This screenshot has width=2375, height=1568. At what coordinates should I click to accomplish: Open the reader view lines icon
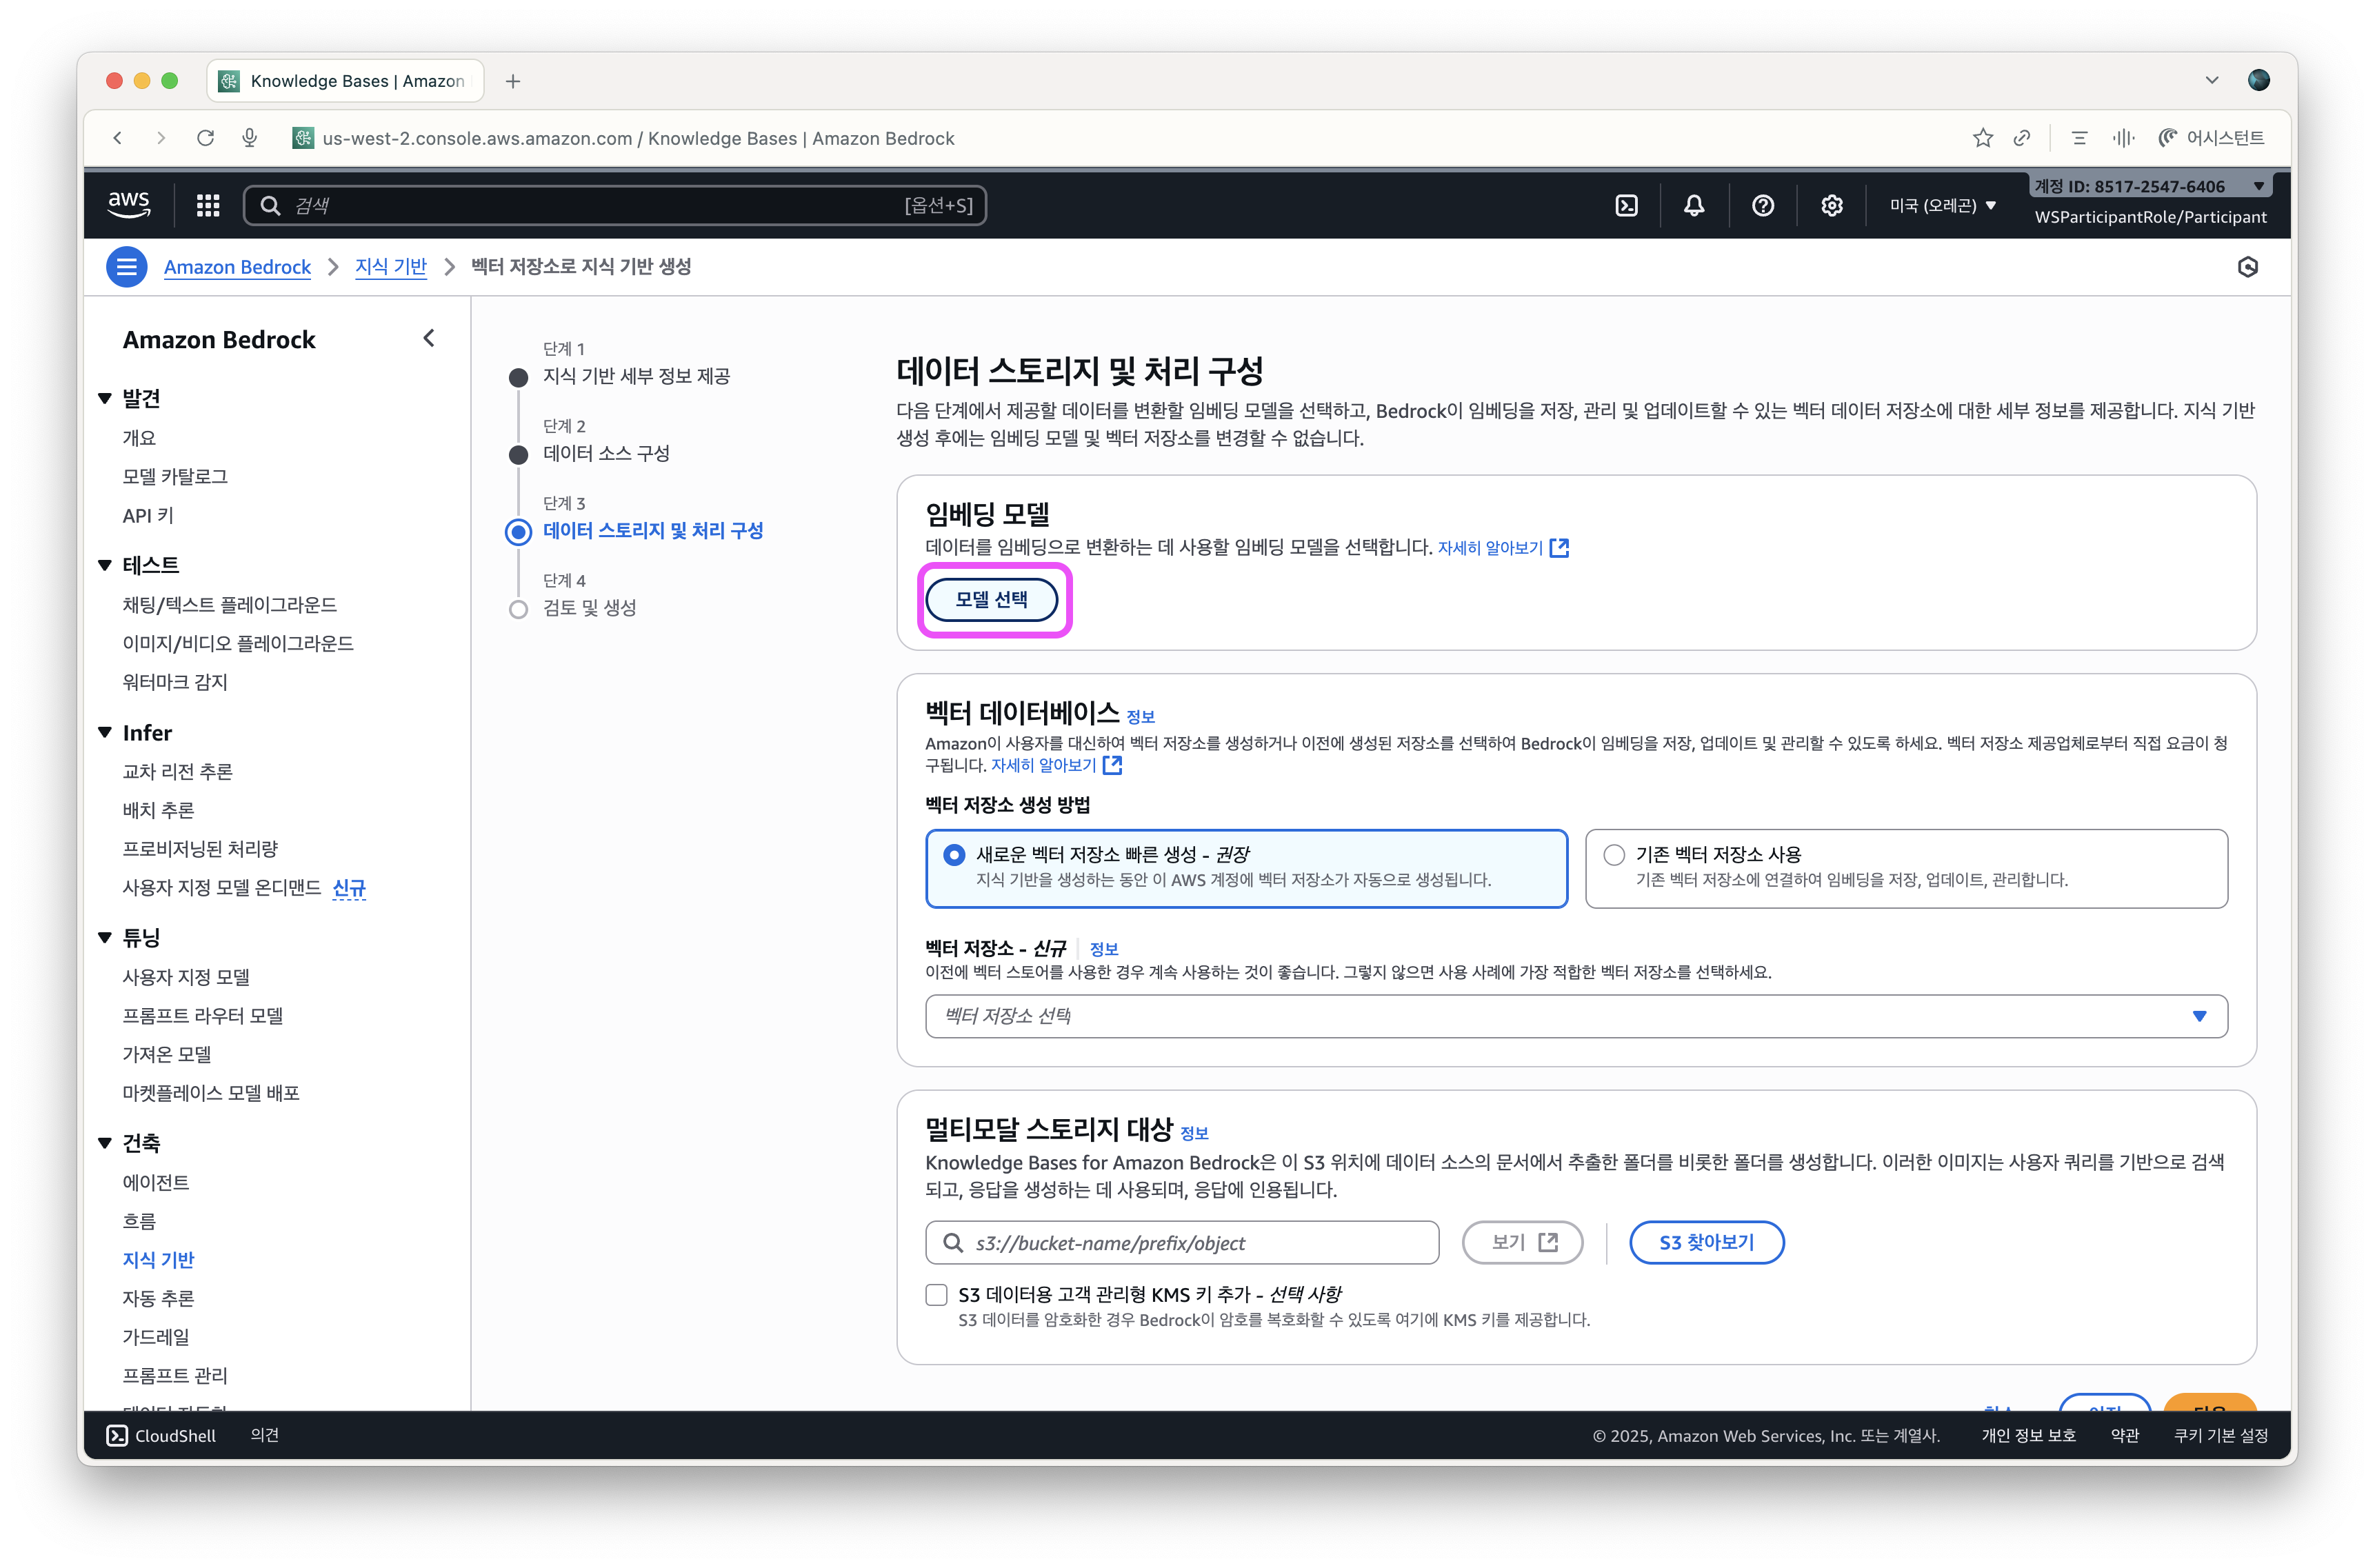point(2079,138)
